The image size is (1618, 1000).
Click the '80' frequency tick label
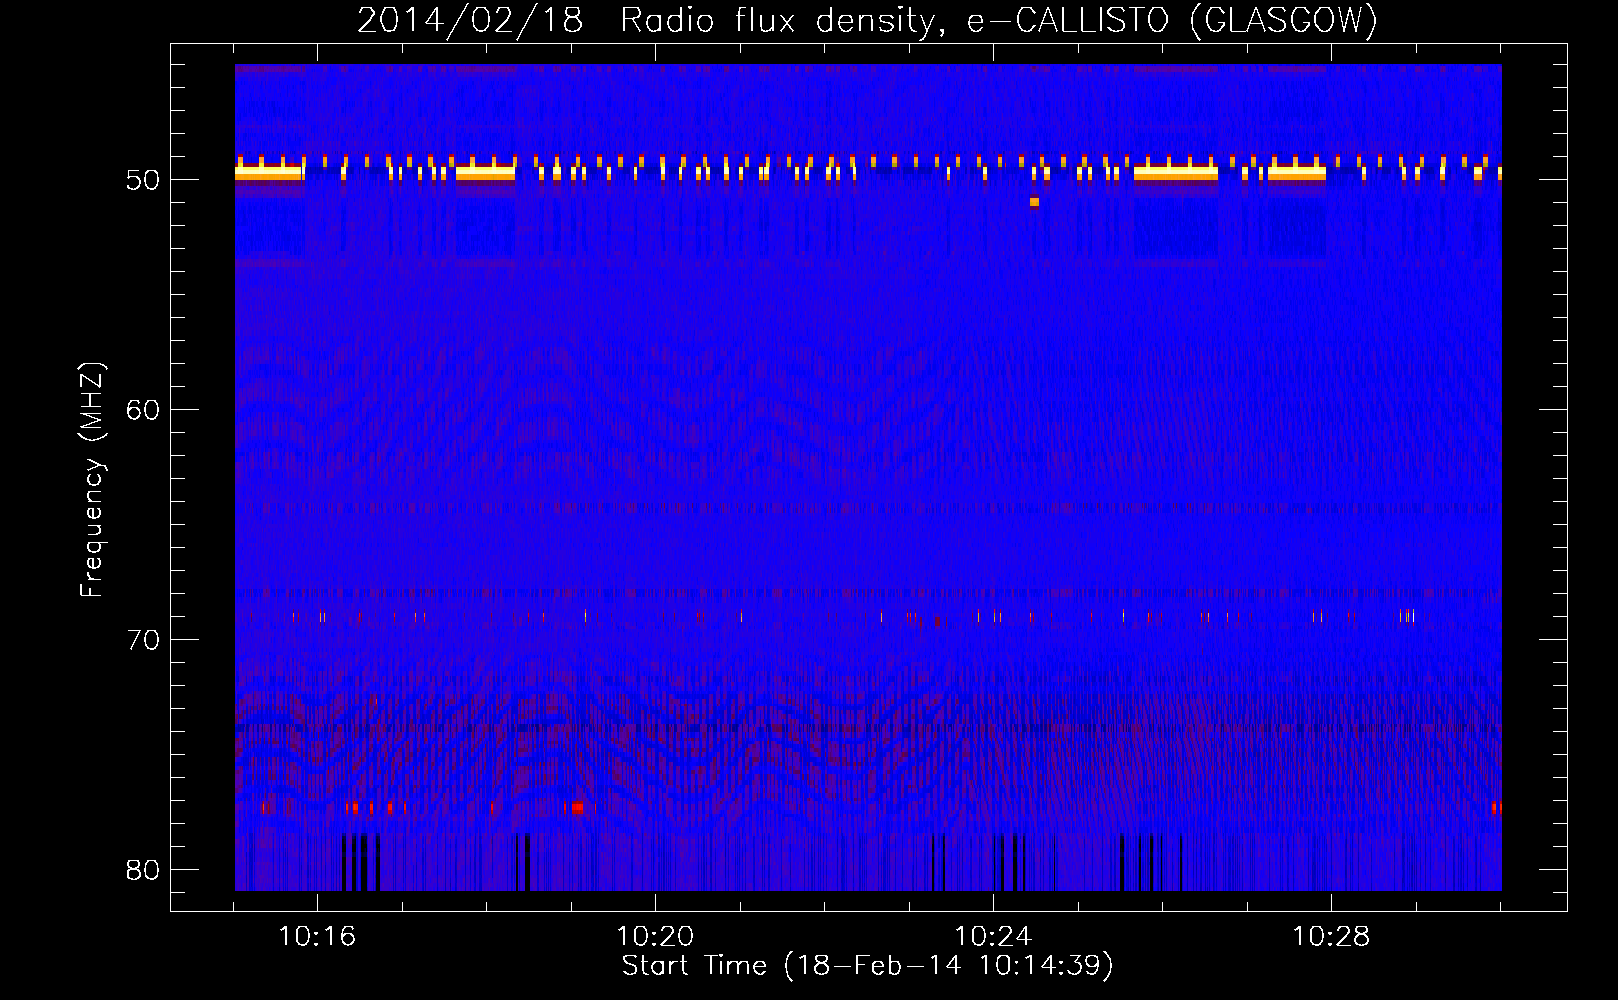(143, 870)
